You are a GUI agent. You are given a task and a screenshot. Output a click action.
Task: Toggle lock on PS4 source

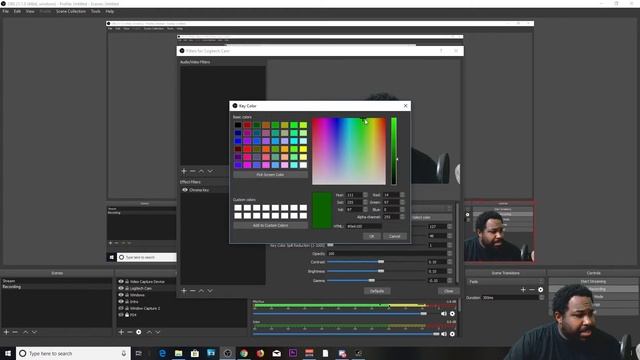(x=127, y=315)
